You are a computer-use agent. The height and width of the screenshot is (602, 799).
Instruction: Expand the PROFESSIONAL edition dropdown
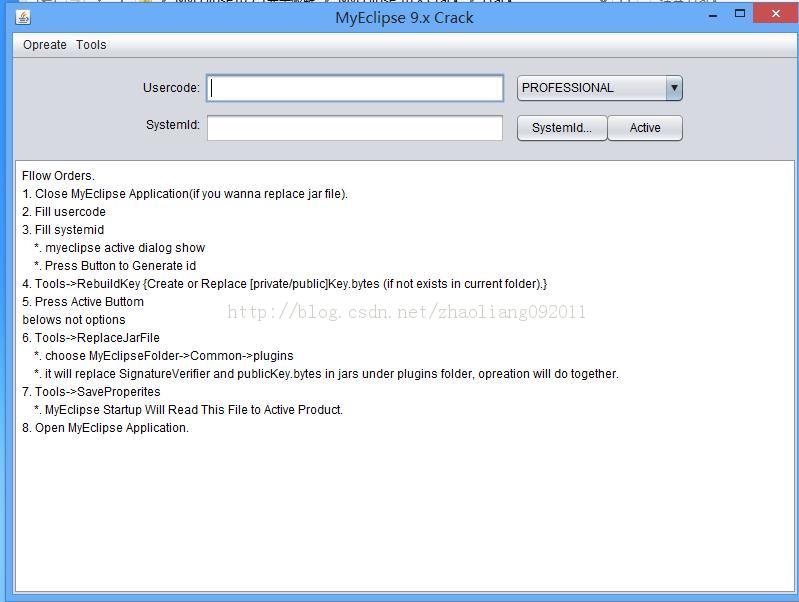(x=674, y=88)
